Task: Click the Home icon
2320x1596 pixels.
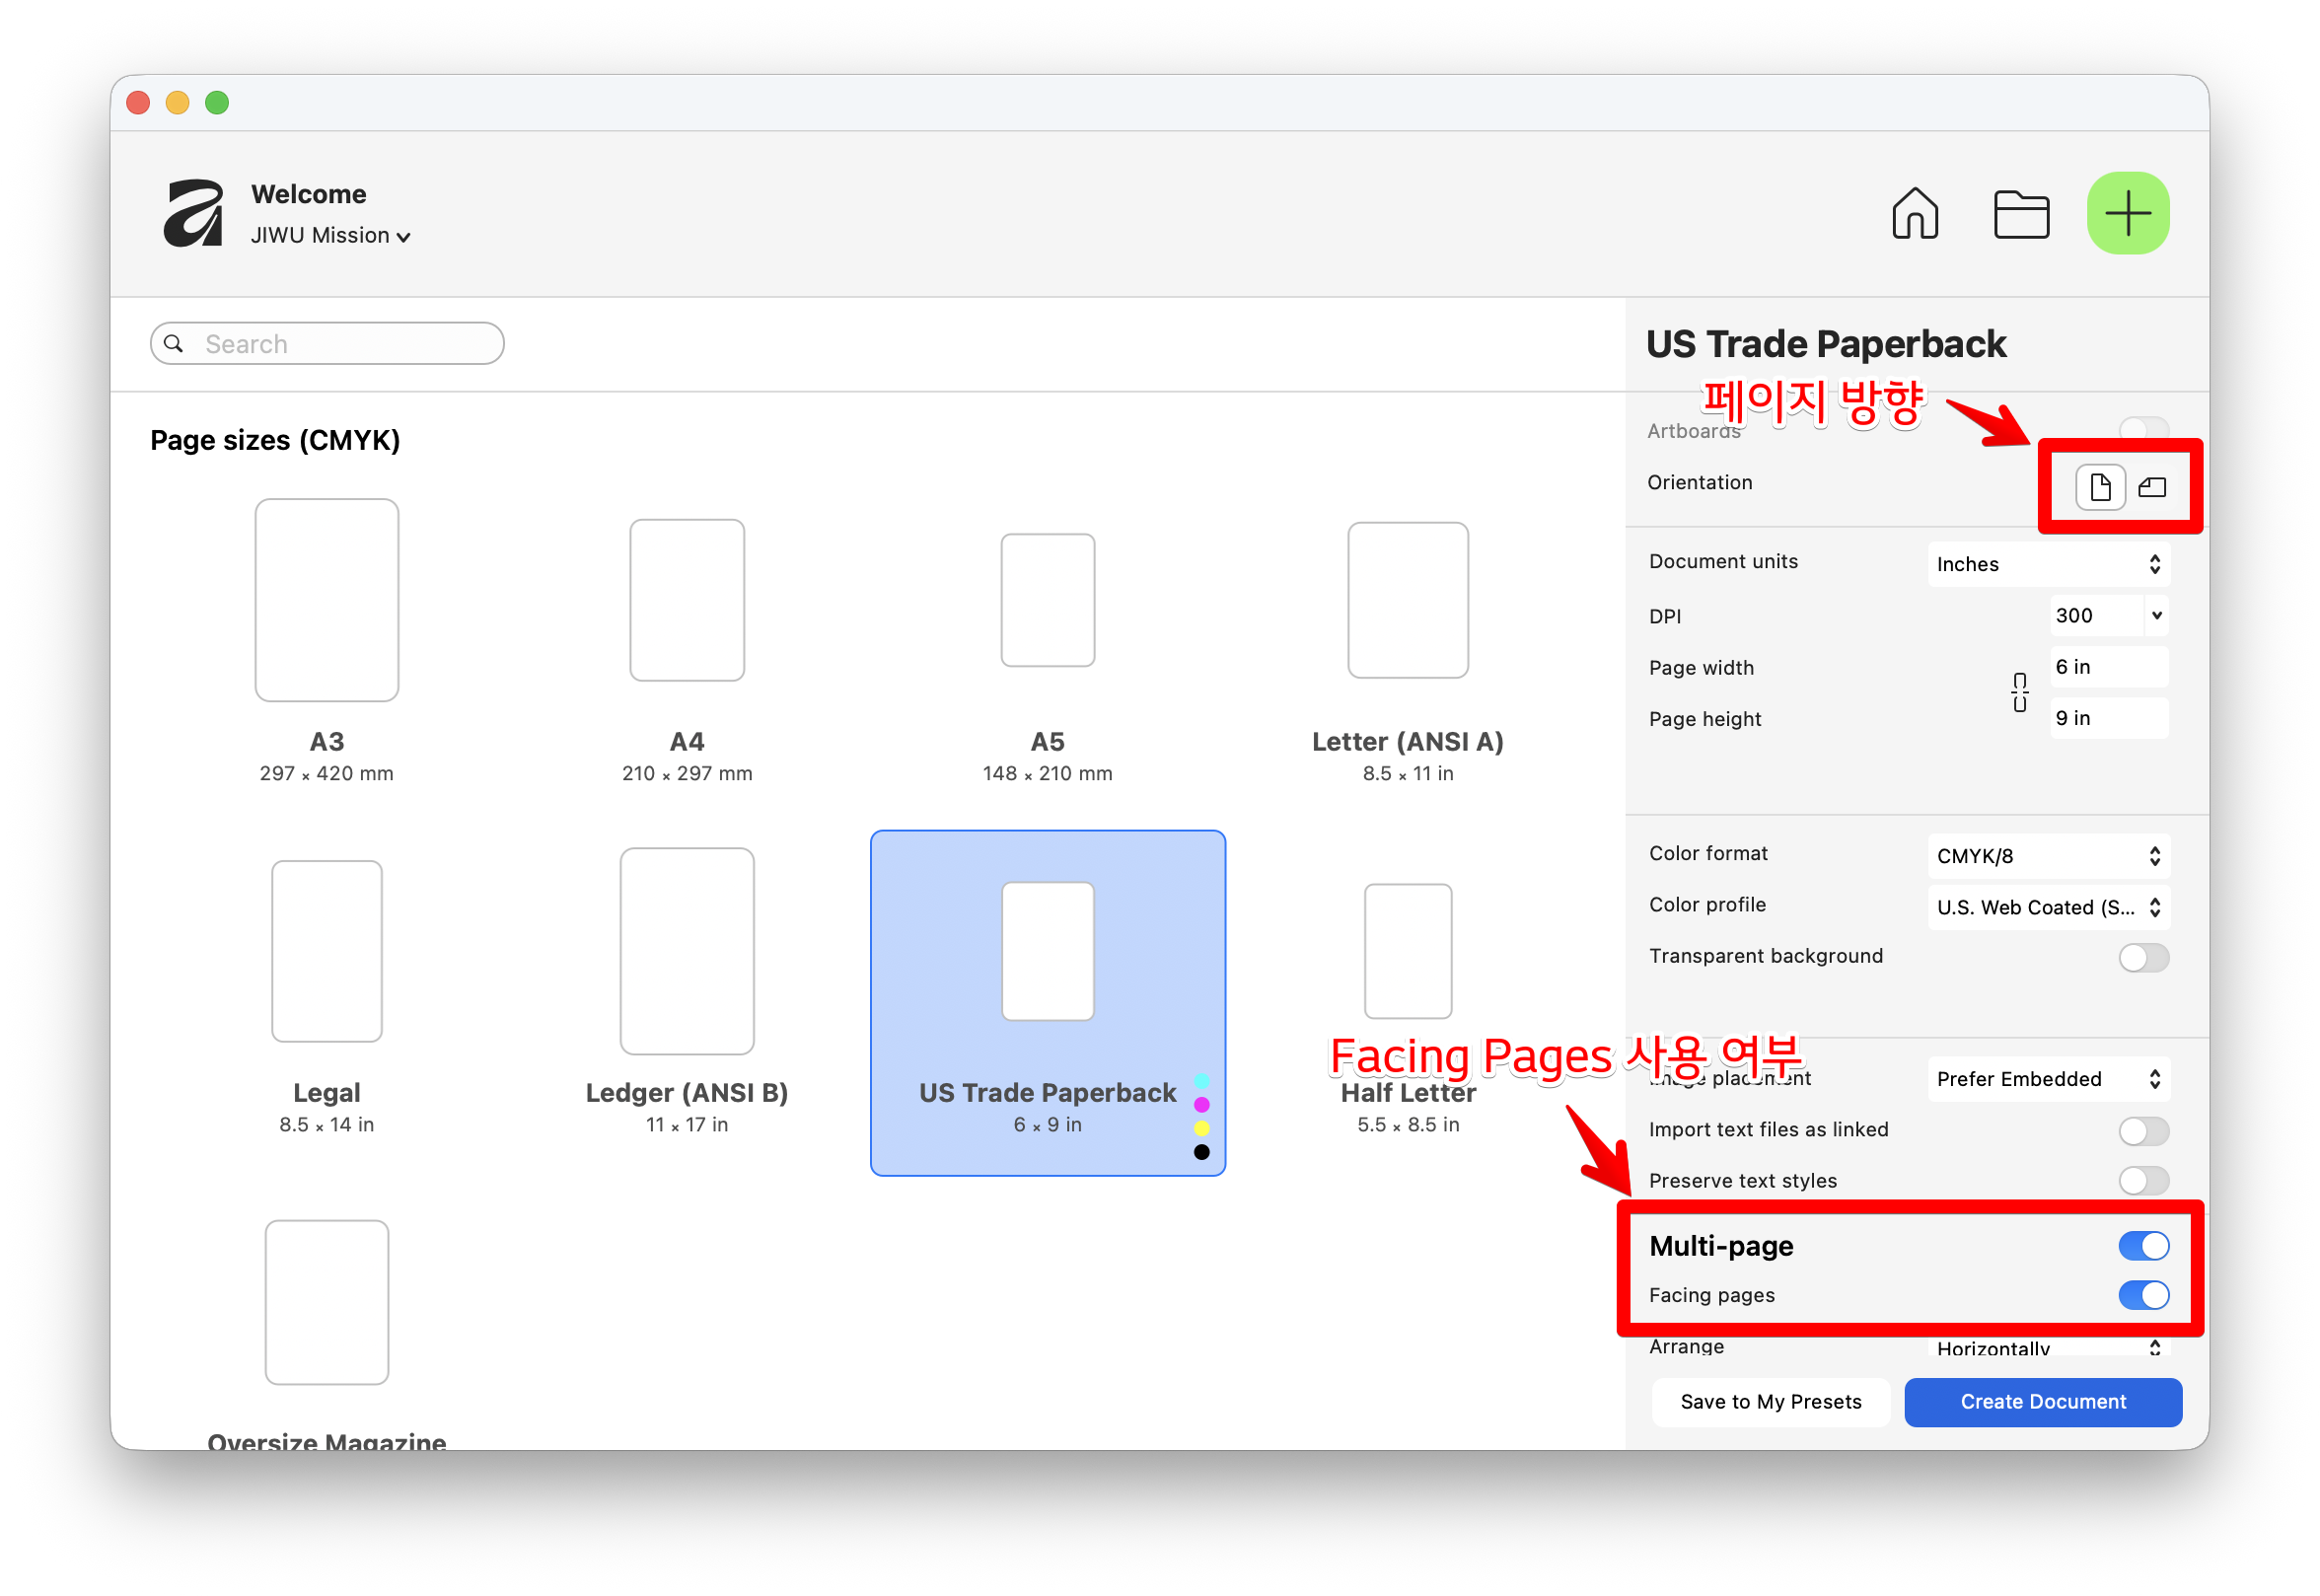Action: (x=1914, y=213)
